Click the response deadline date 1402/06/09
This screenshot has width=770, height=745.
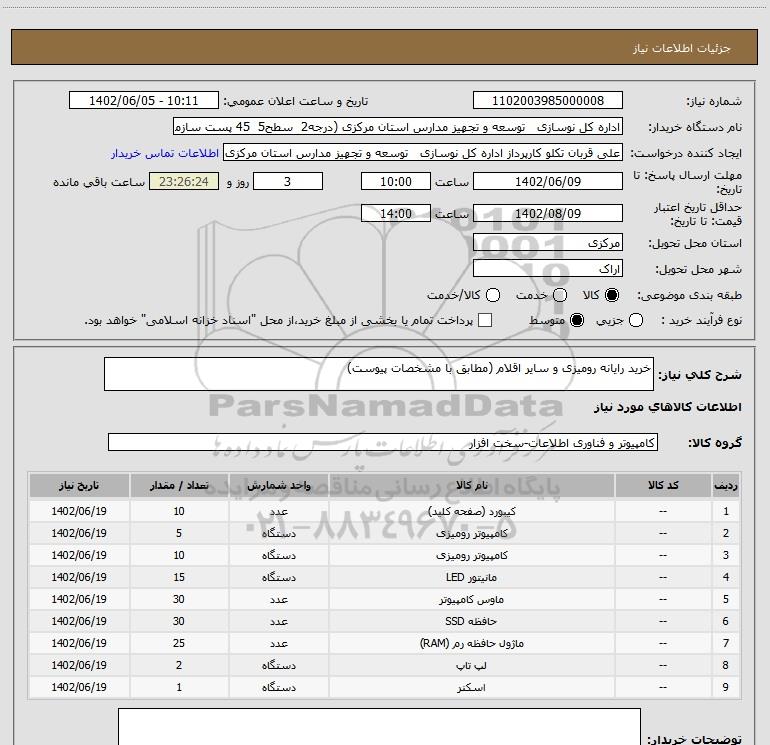548,181
